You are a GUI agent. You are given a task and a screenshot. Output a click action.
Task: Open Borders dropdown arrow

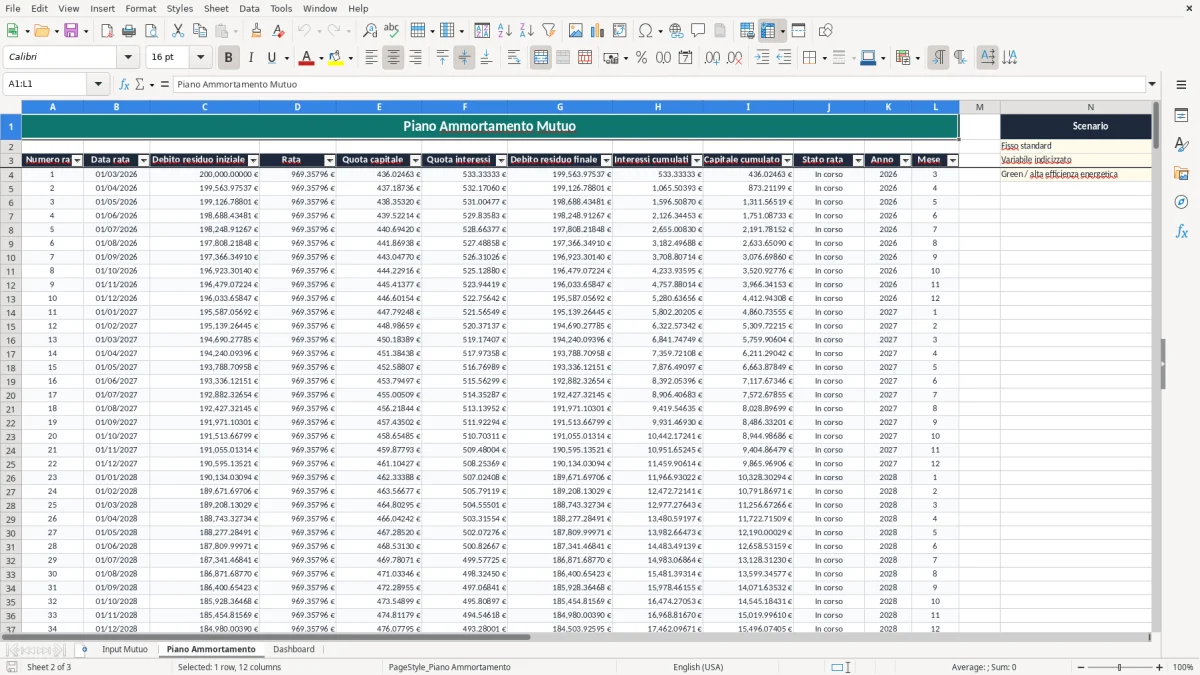click(x=823, y=58)
